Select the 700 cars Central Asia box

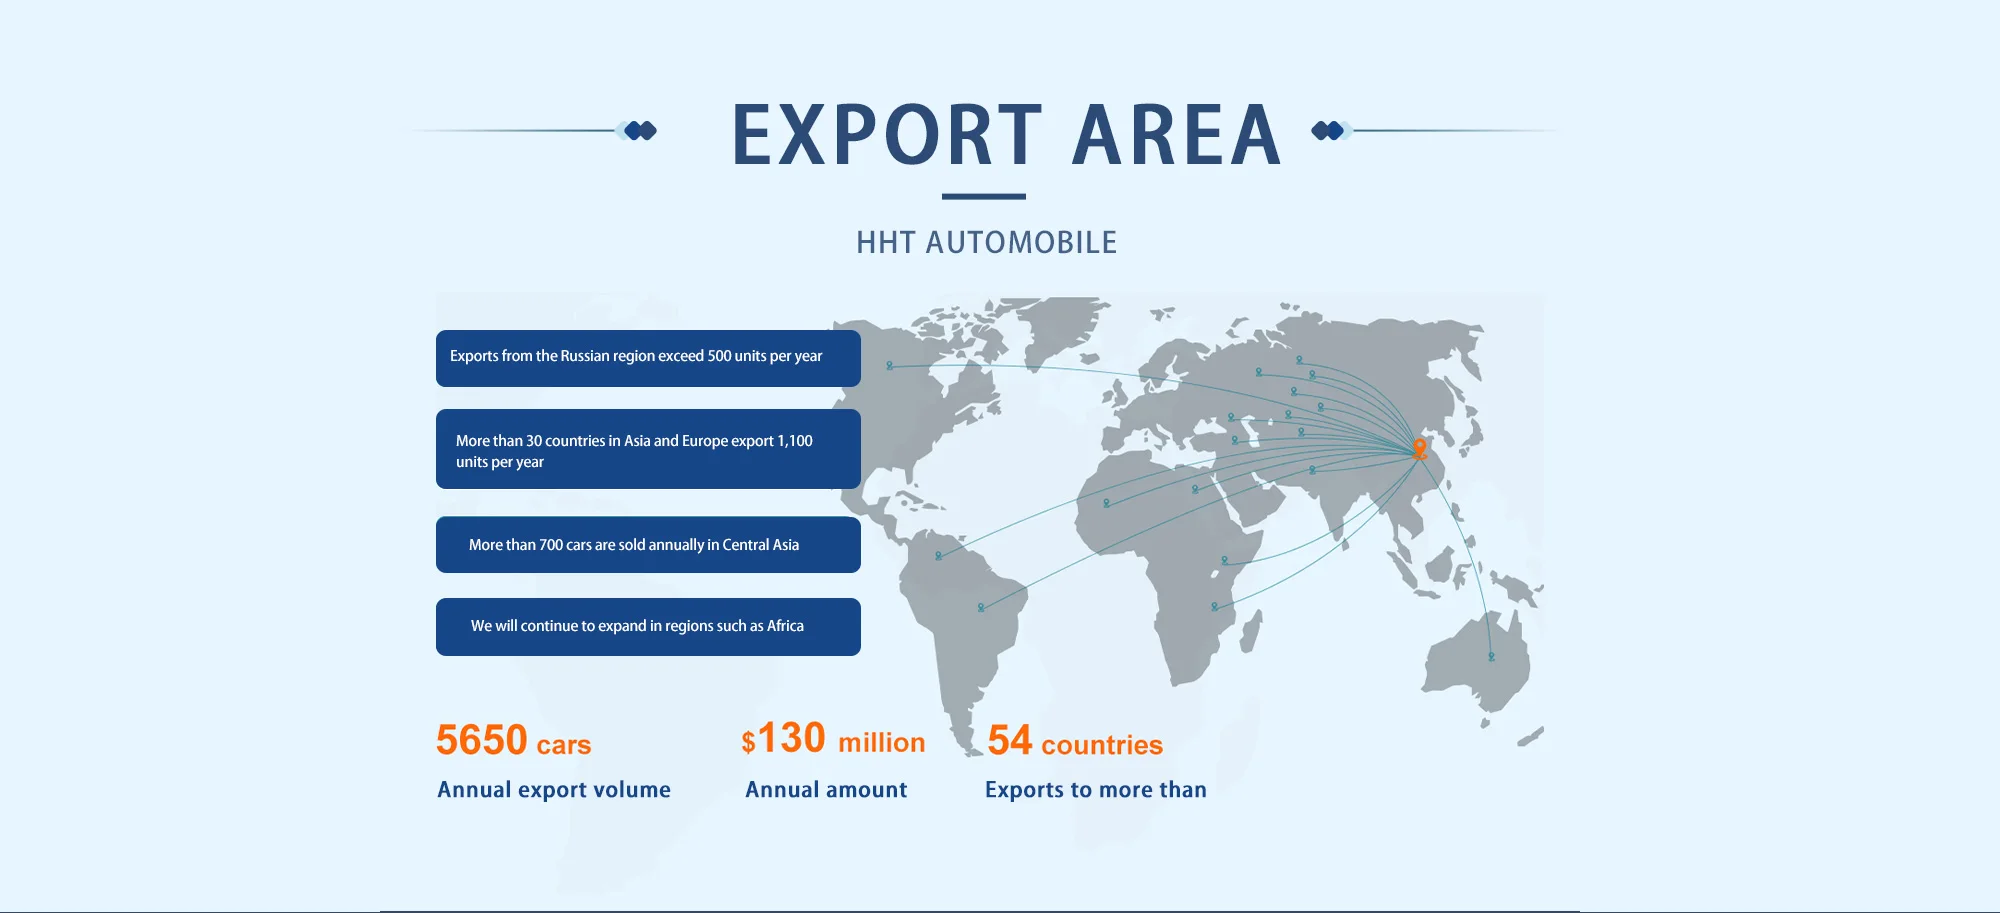coord(648,545)
